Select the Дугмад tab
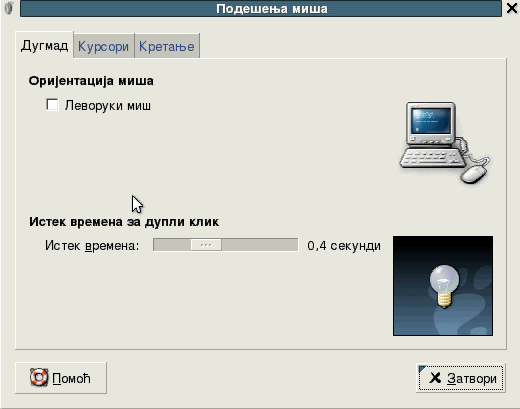 (x=44, y=45)
